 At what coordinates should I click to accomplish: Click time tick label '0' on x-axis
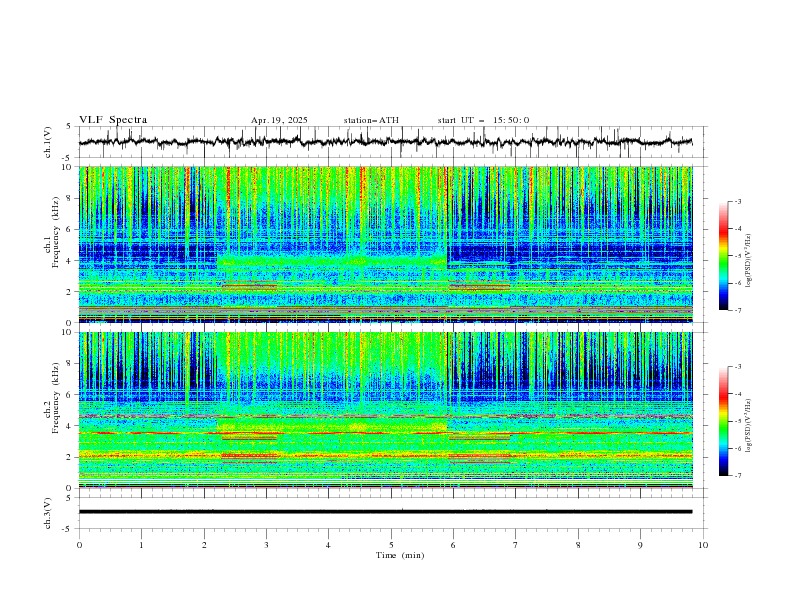(79, 545)
